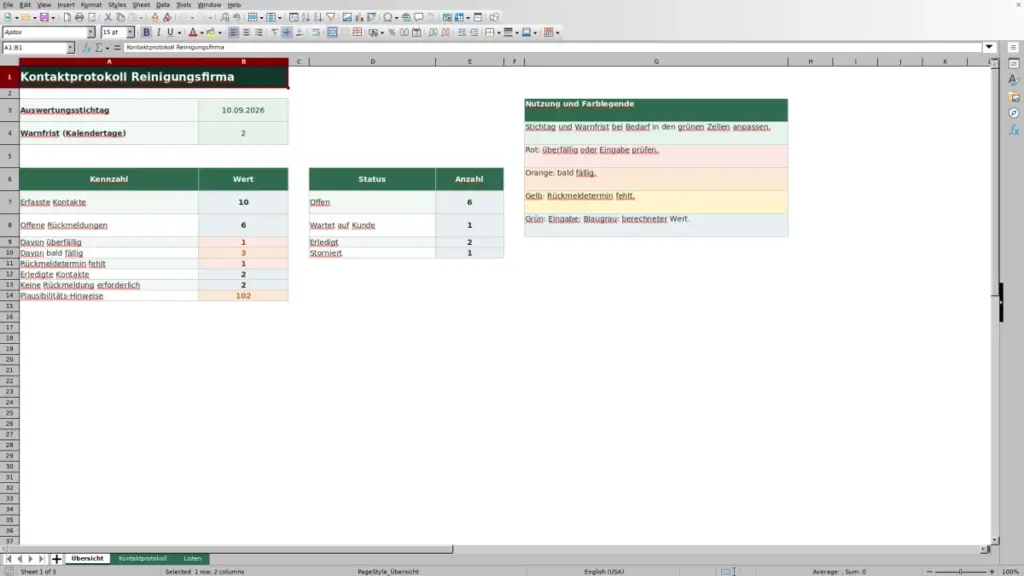Switch to the Kontaktprotokoll sheet tab
1024x576 pixels.
click(142, 559)
